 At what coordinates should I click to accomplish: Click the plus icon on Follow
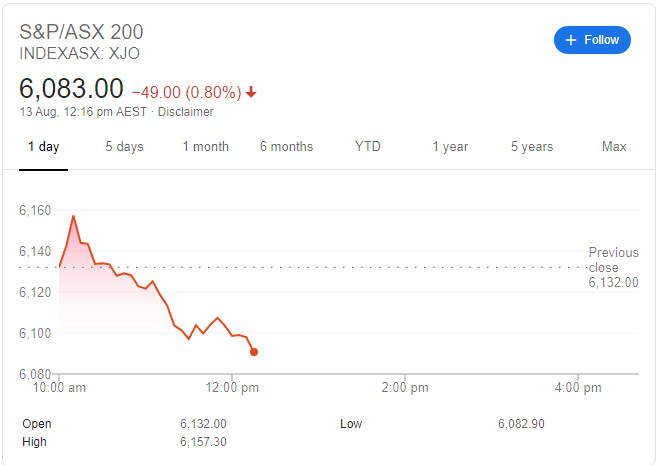[571, 40]
